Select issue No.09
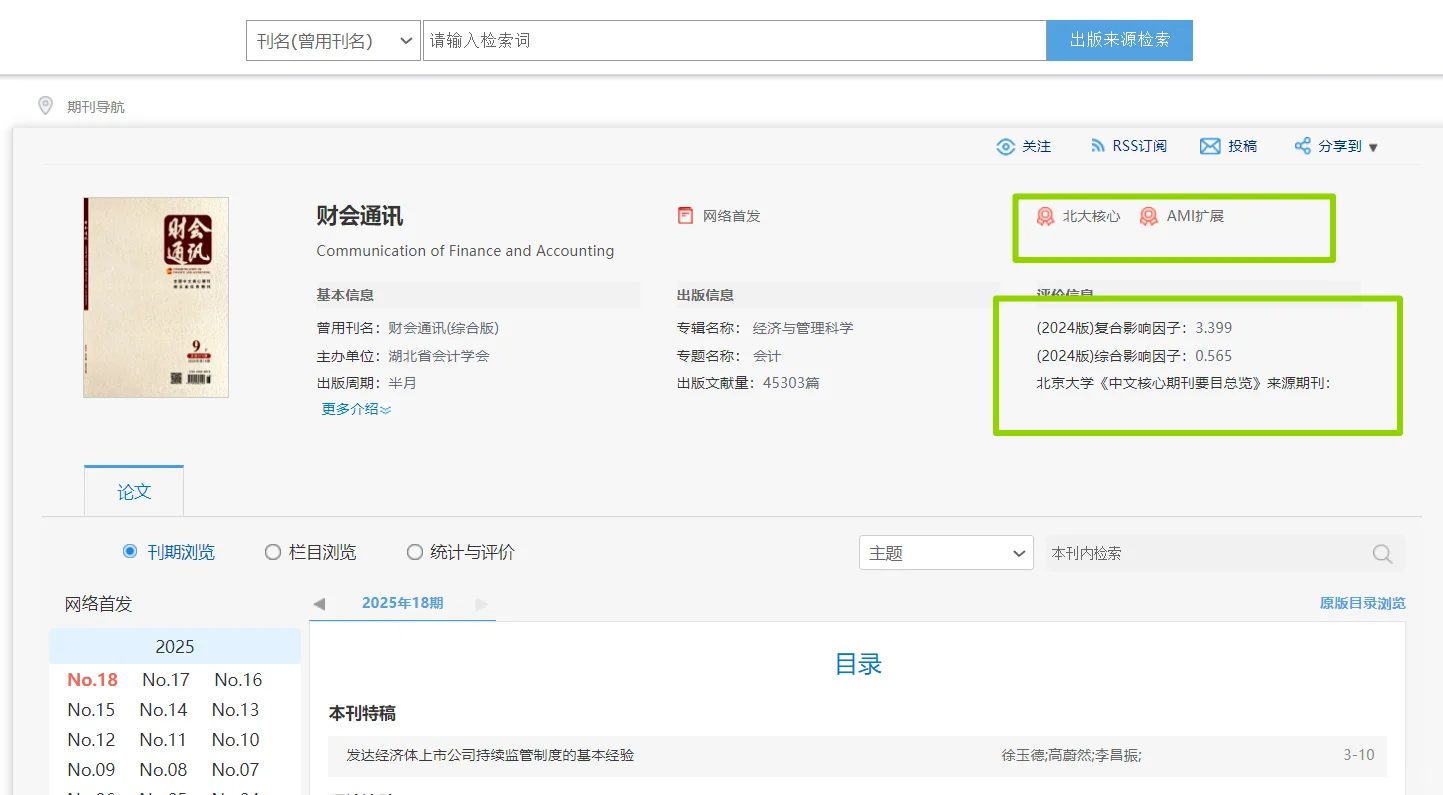Viewport: 1443px width, 795px height. click(x=91, y=770)
